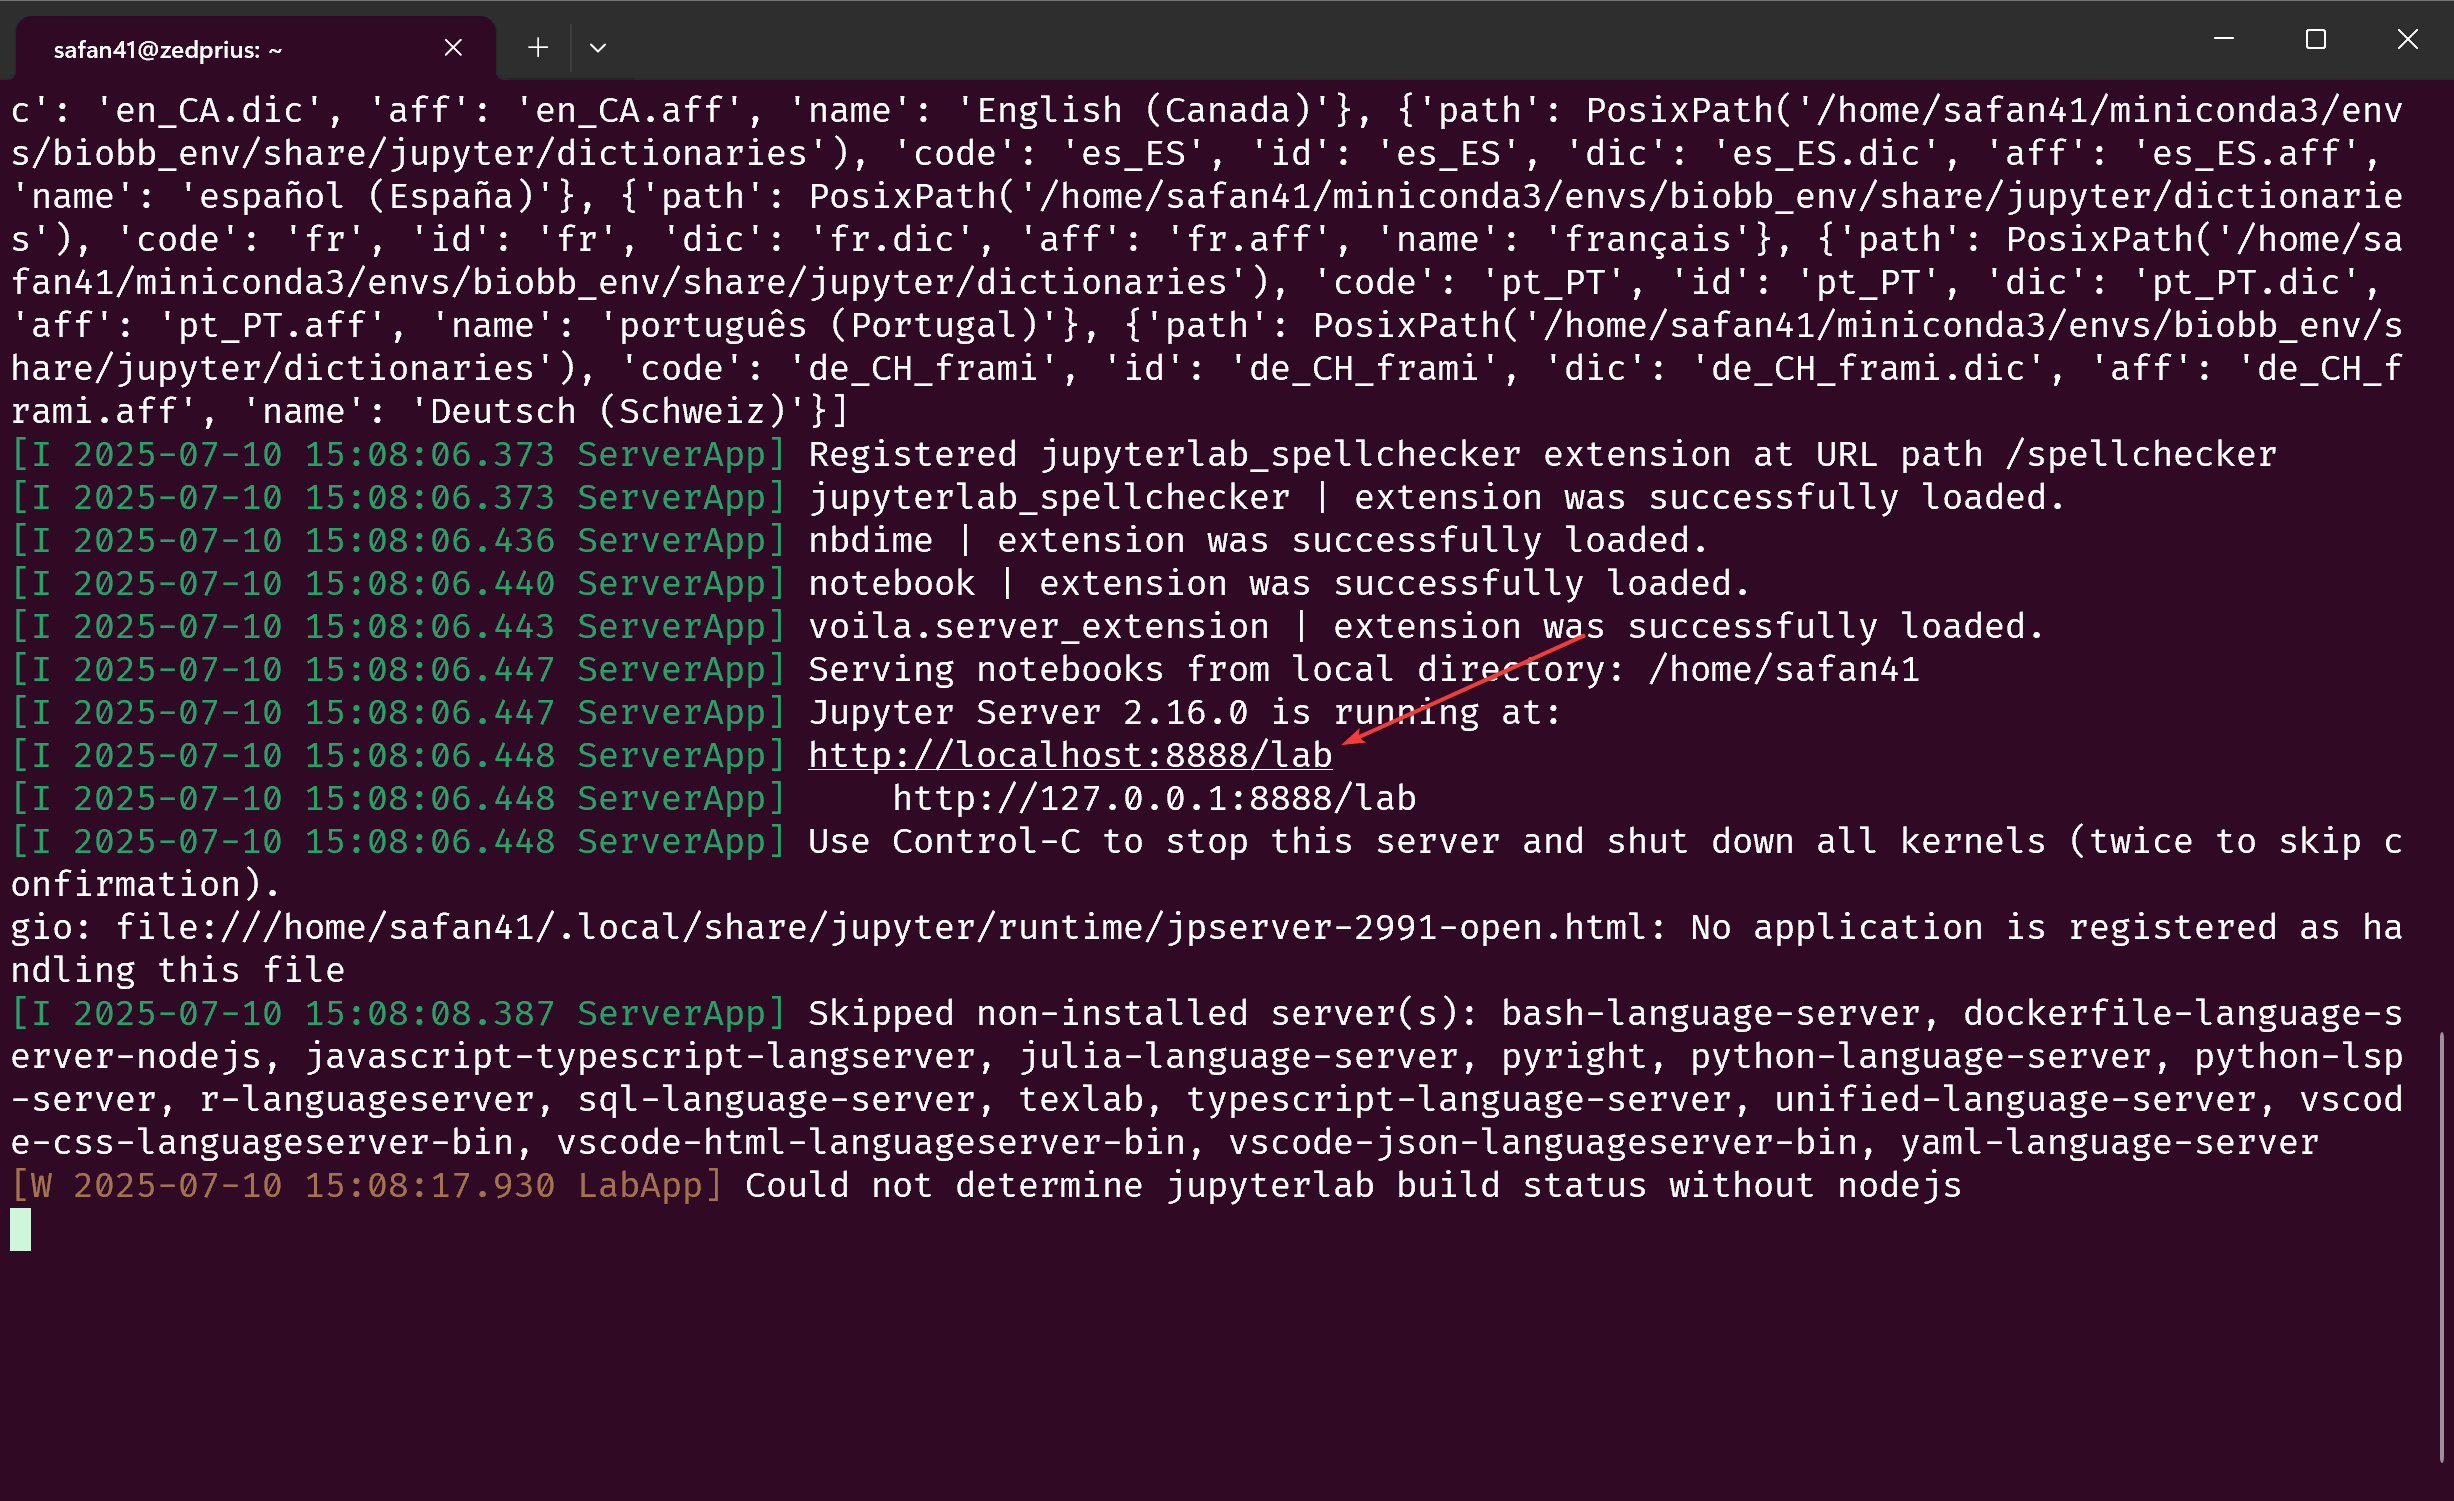Click empty title bar area beside tabs
The image size is (2454, 1501).
(x=1400, y=40)
